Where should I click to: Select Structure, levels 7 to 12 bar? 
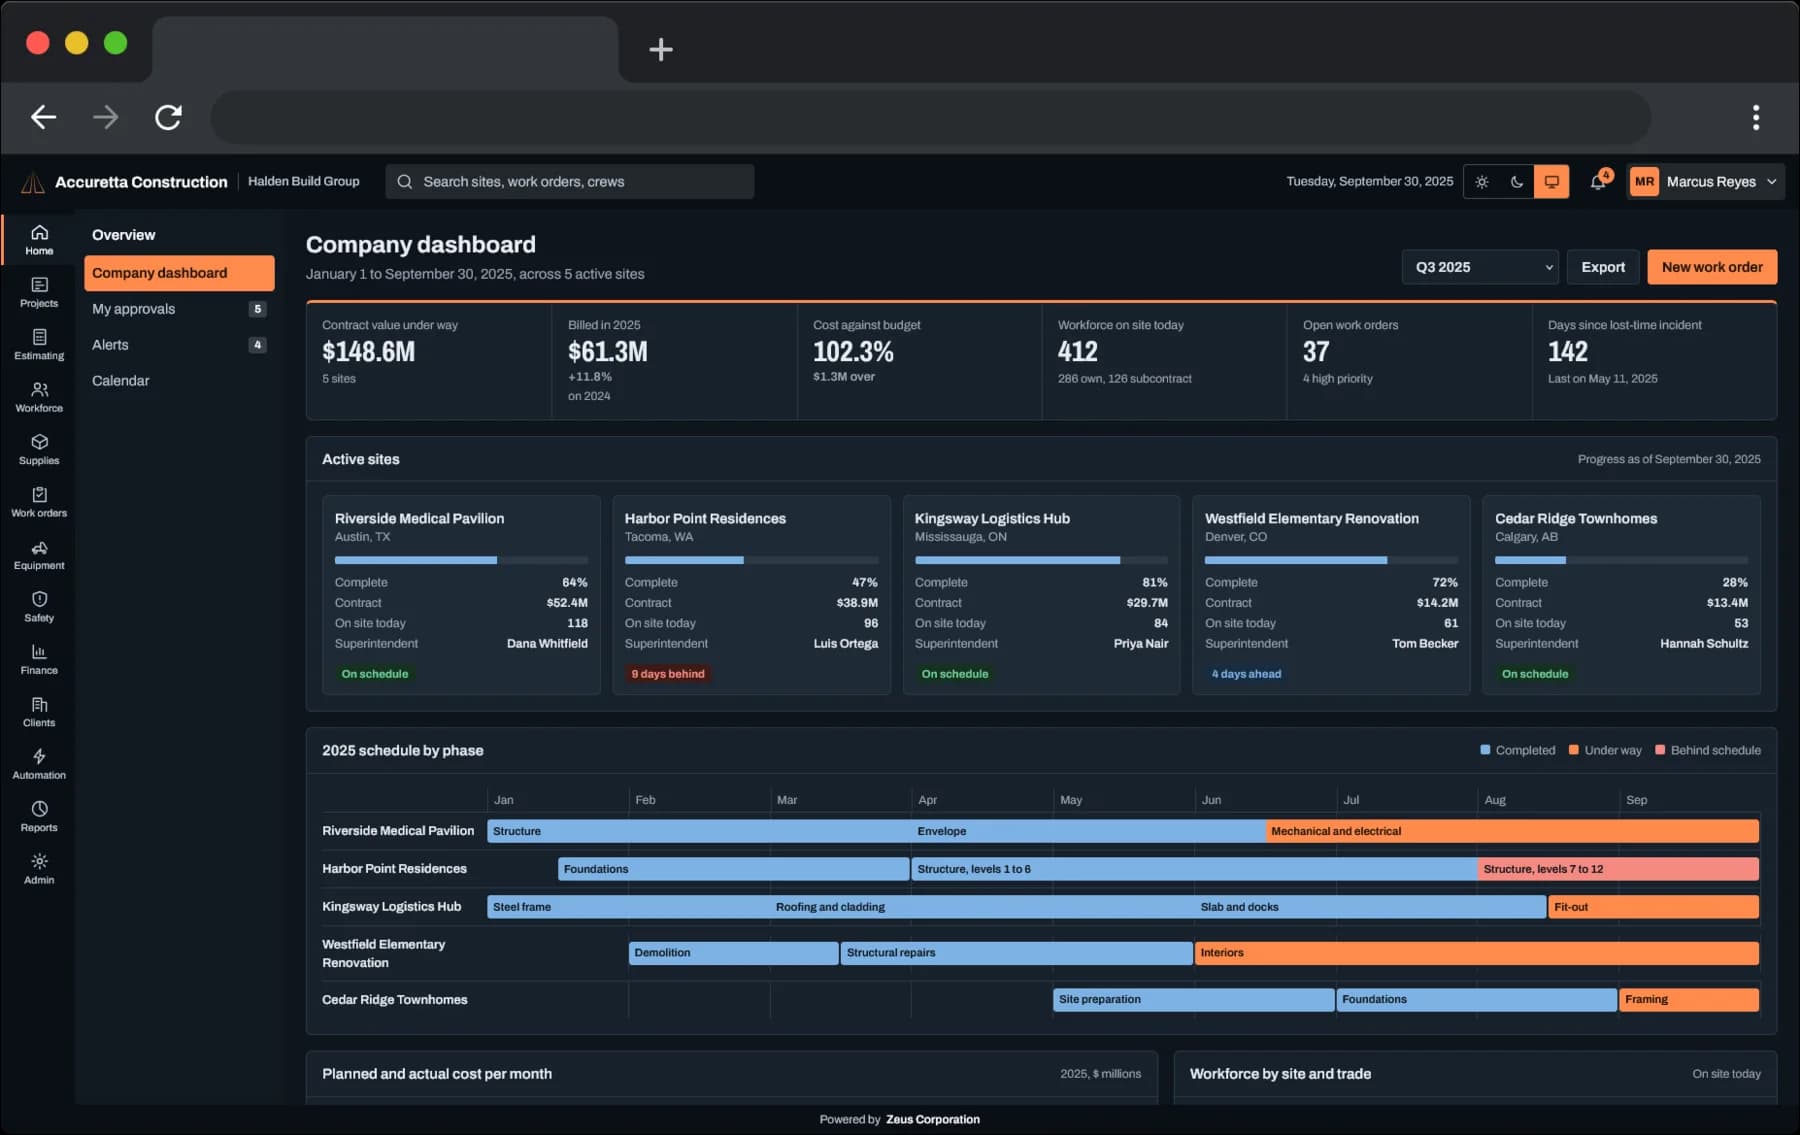(x=1618, y=869)
